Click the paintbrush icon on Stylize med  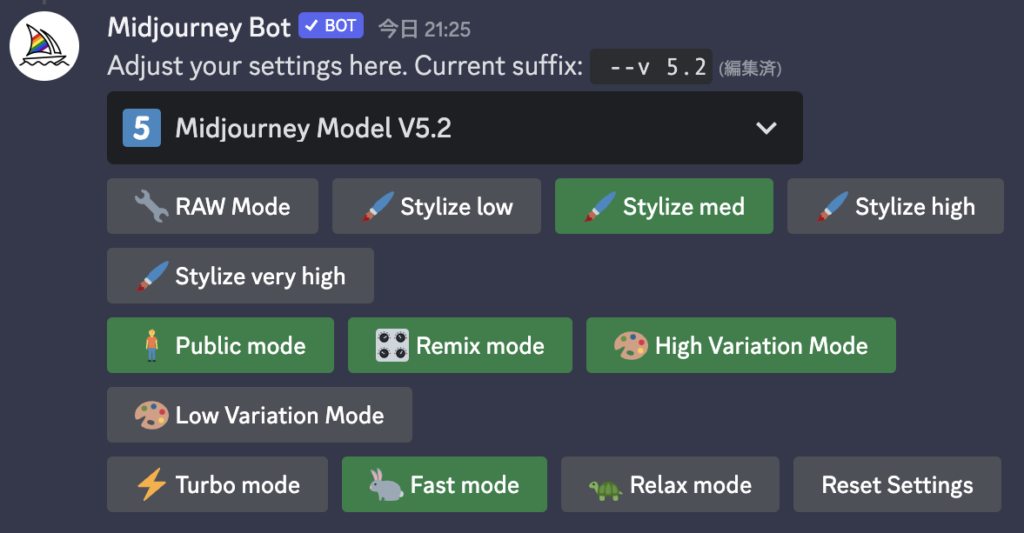pos(600,206)
